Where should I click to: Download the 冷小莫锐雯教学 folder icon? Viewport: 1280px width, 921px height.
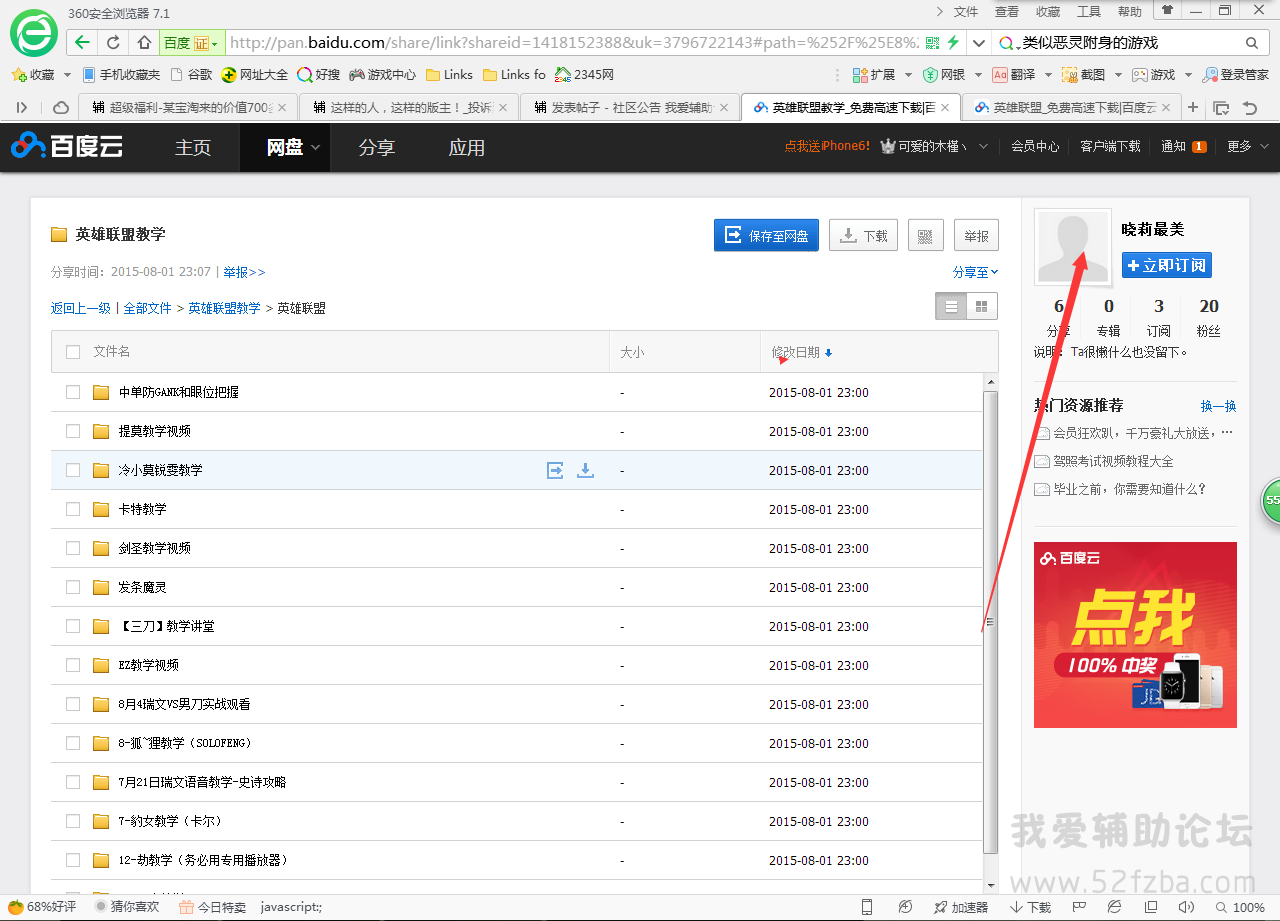pyautogui.click(x=586, y=470)
